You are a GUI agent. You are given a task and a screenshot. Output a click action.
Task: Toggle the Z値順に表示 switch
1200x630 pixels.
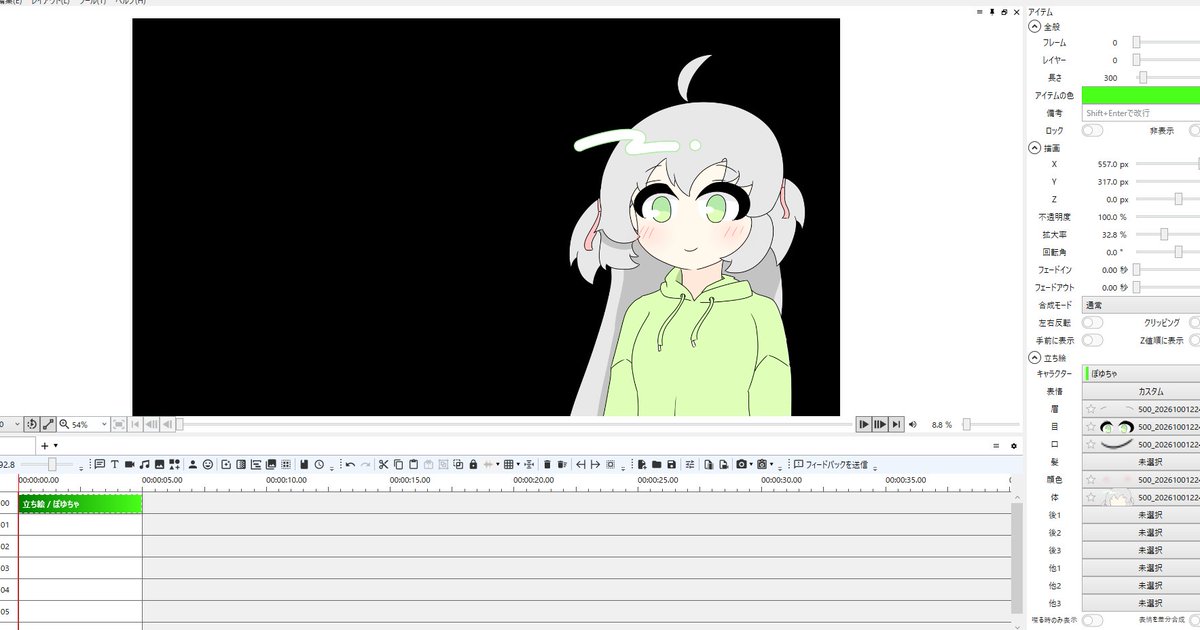1195,340
